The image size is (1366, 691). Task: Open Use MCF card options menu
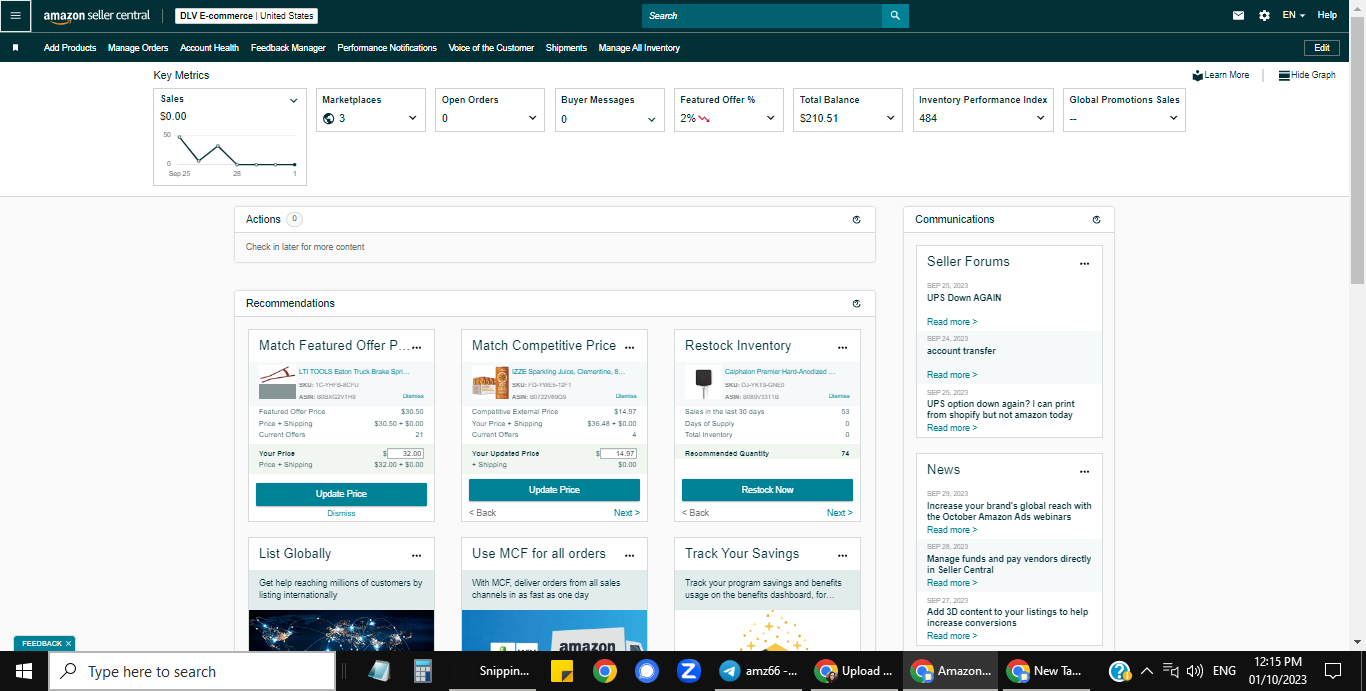tap(630, 555)
